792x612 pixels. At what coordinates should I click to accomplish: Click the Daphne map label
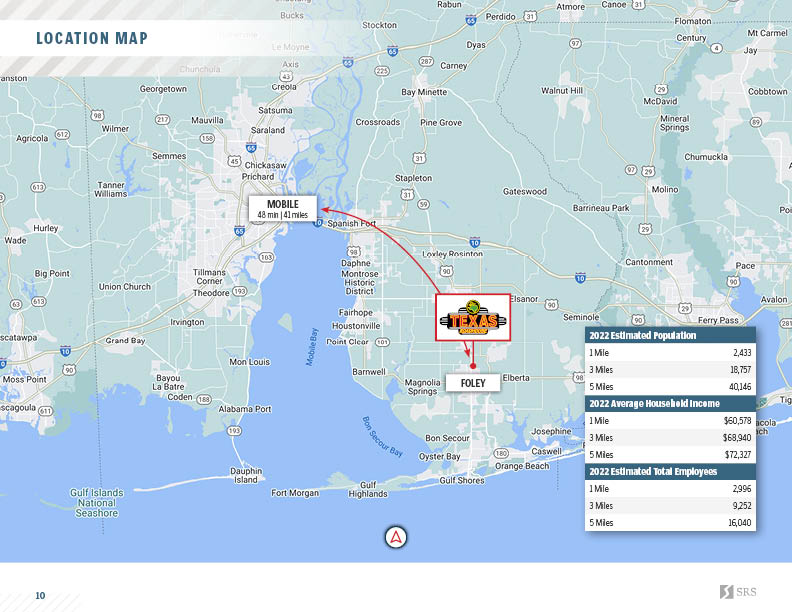356,263
